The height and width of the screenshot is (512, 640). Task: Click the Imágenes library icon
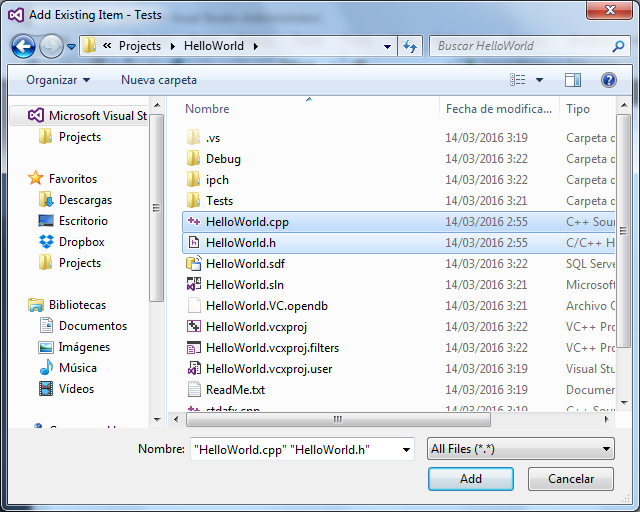point(46,347)
